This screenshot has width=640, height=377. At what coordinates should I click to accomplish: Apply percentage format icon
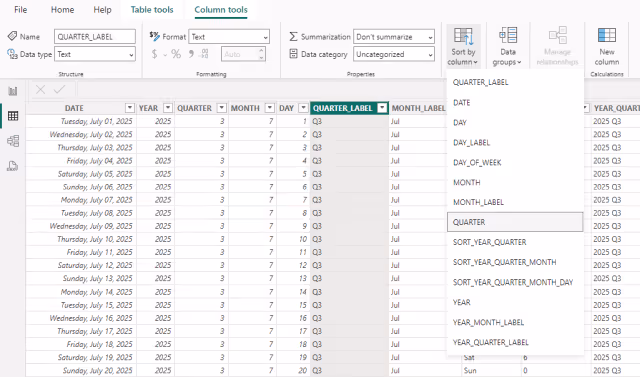[176, 54]
